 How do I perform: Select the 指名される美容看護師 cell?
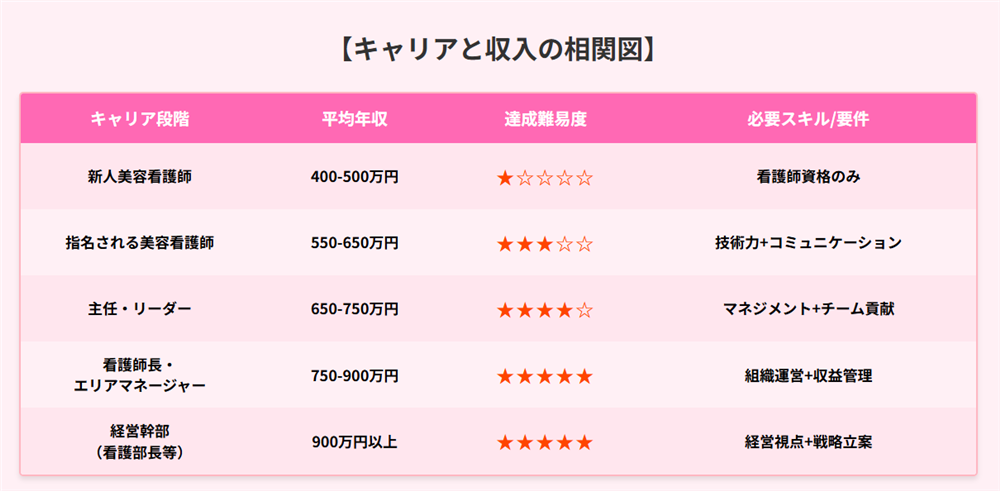point(140,243)
